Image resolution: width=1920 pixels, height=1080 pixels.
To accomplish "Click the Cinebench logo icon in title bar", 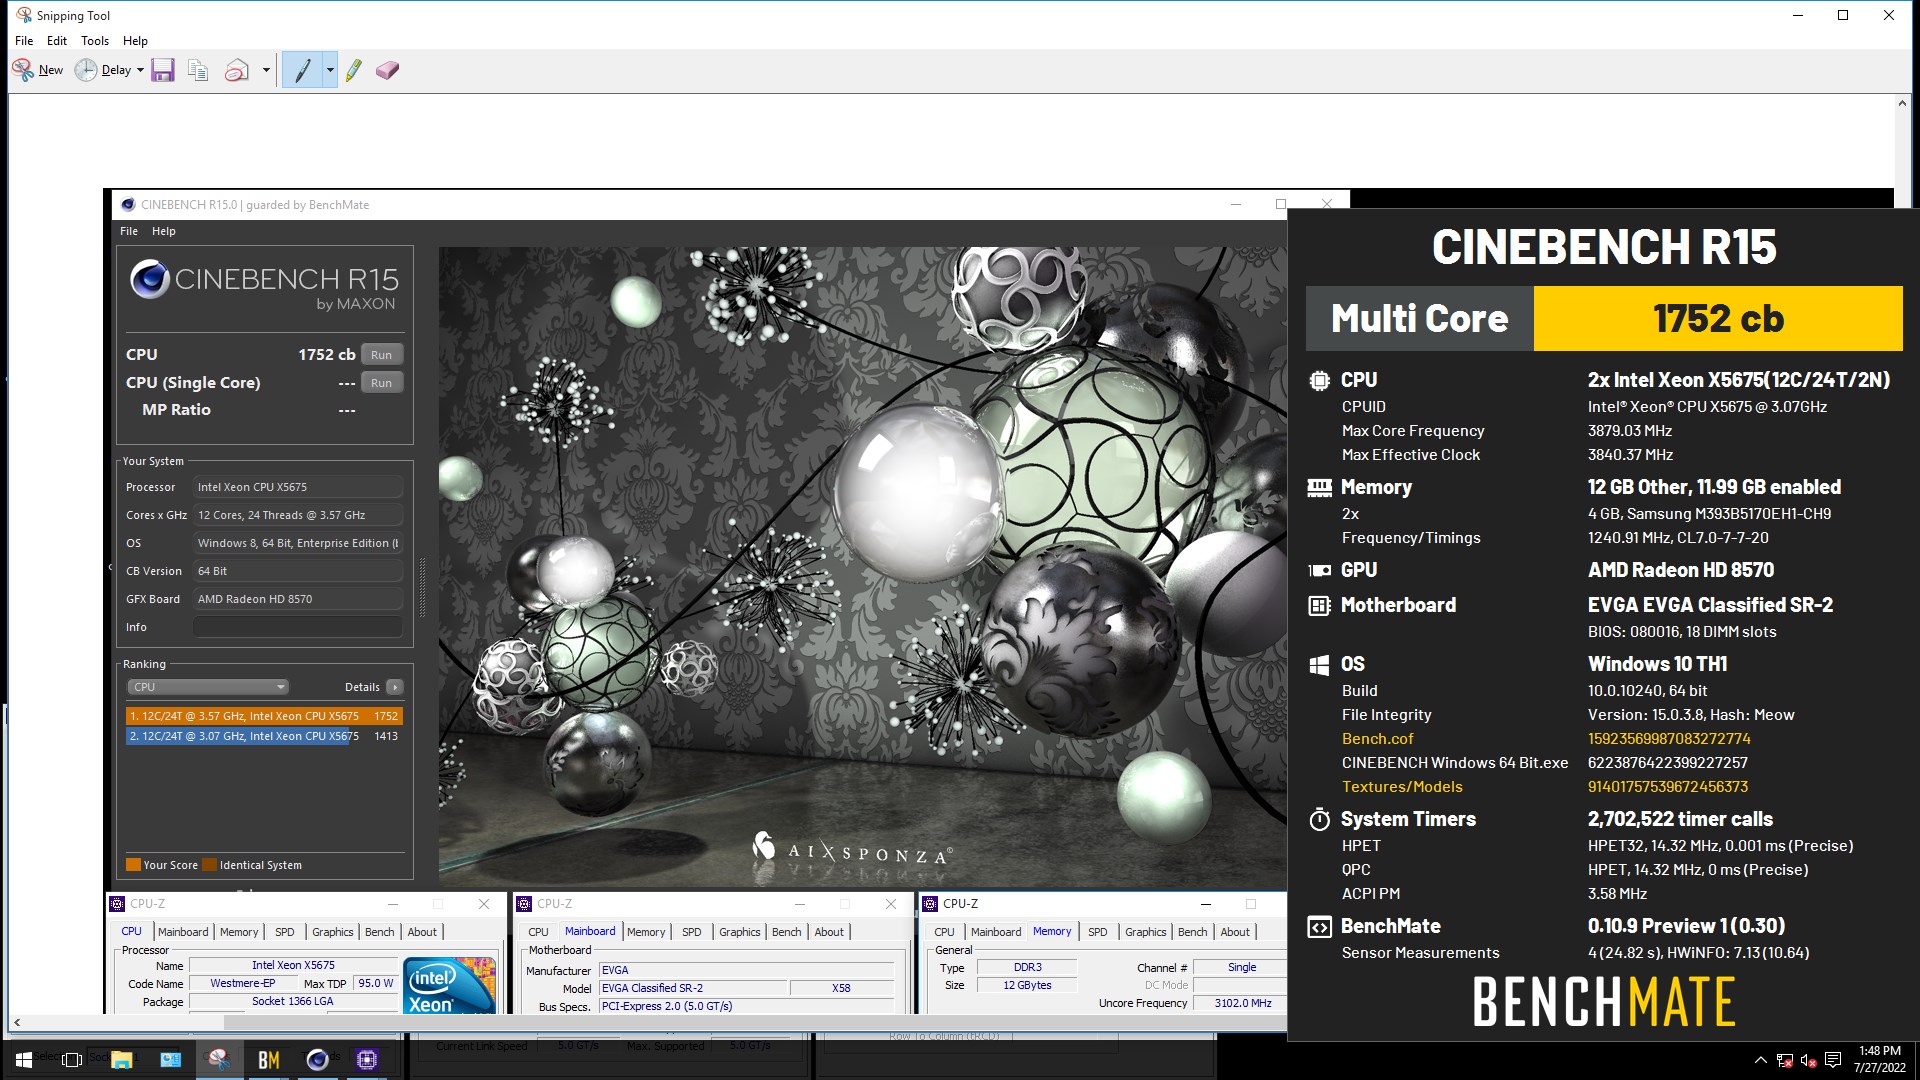I will pos(128,205).
